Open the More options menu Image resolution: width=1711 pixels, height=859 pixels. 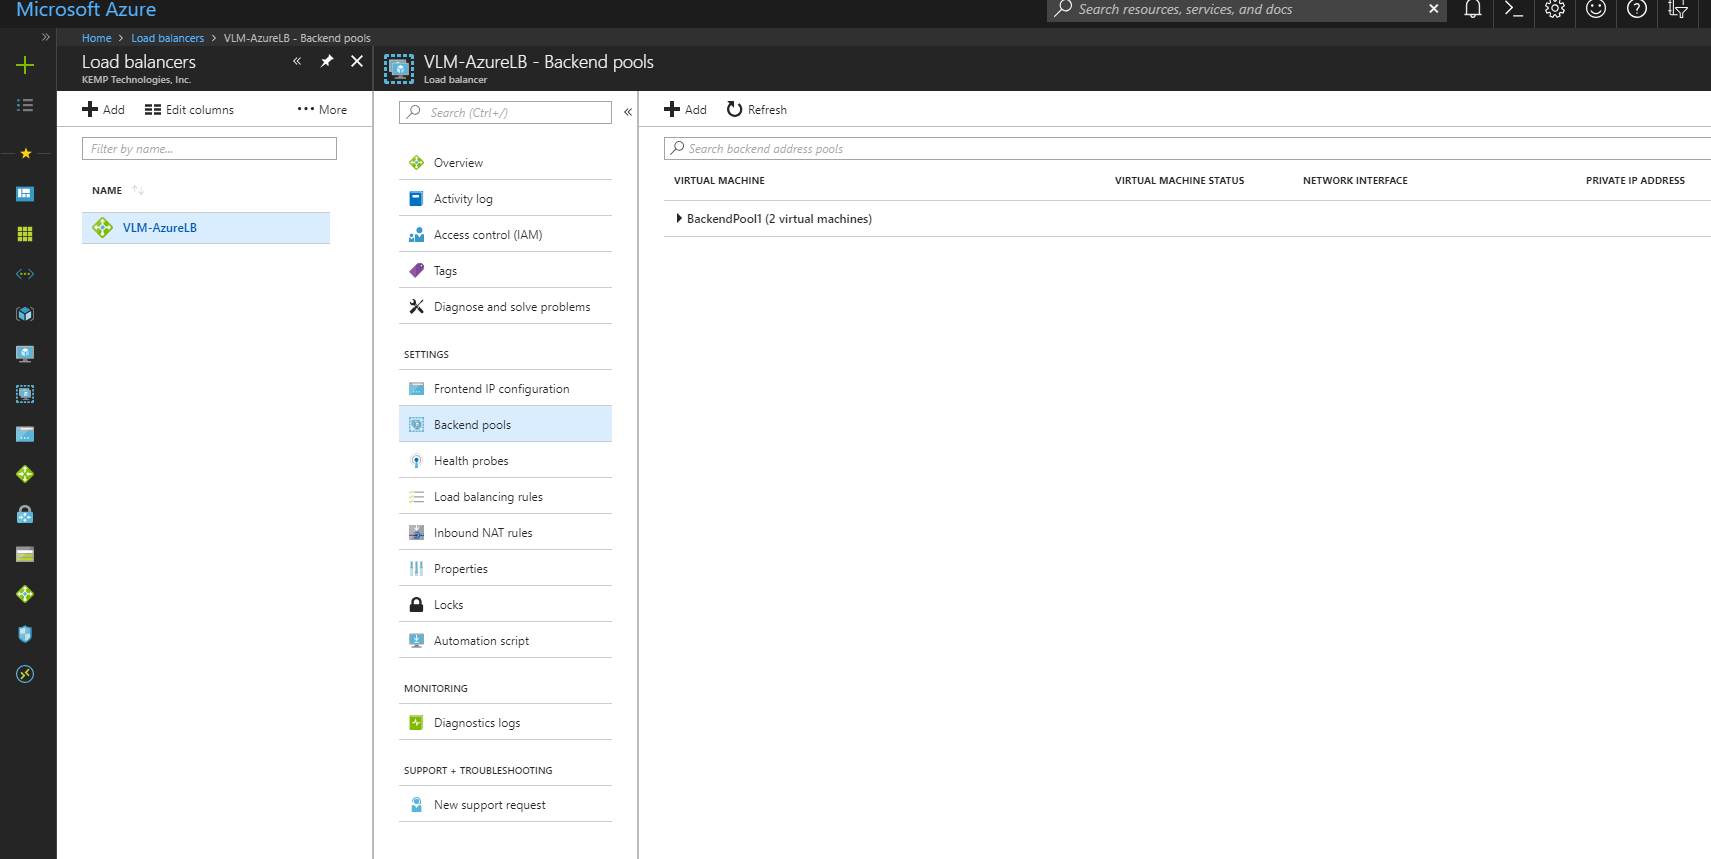pos(322,110)
